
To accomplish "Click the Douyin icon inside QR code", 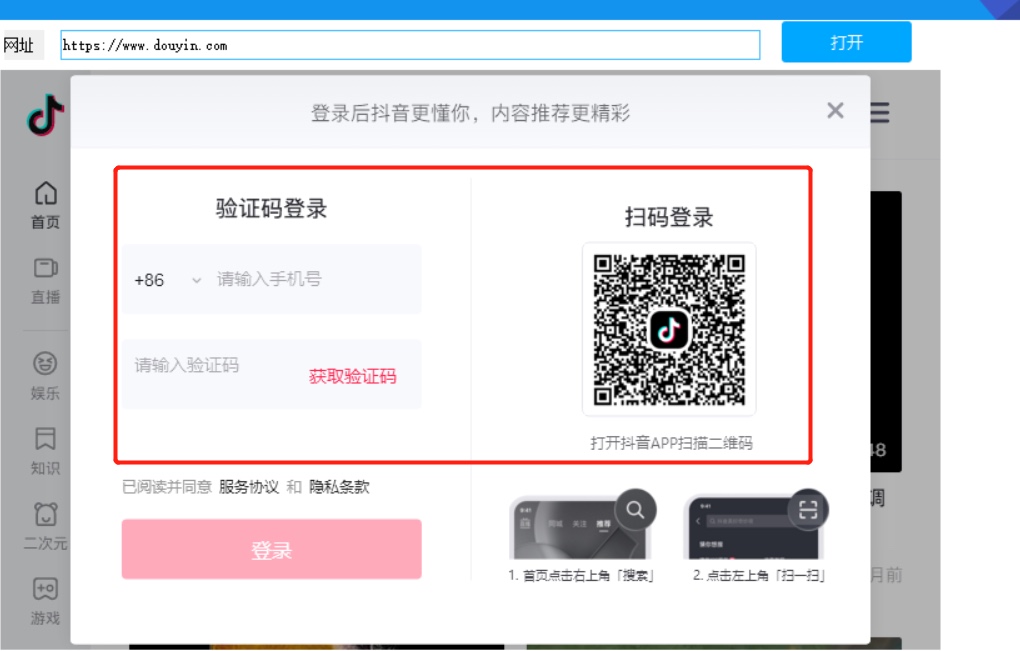I will tap(669, 330).
